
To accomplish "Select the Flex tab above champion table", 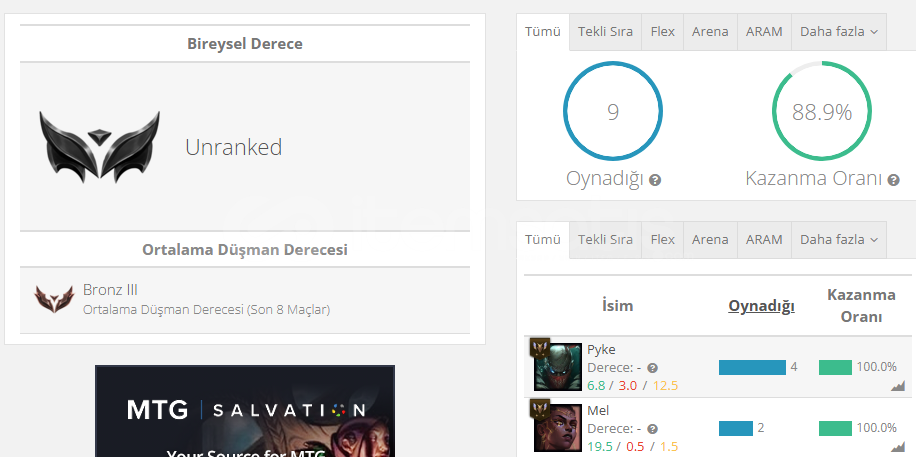I will pos(662,240).
